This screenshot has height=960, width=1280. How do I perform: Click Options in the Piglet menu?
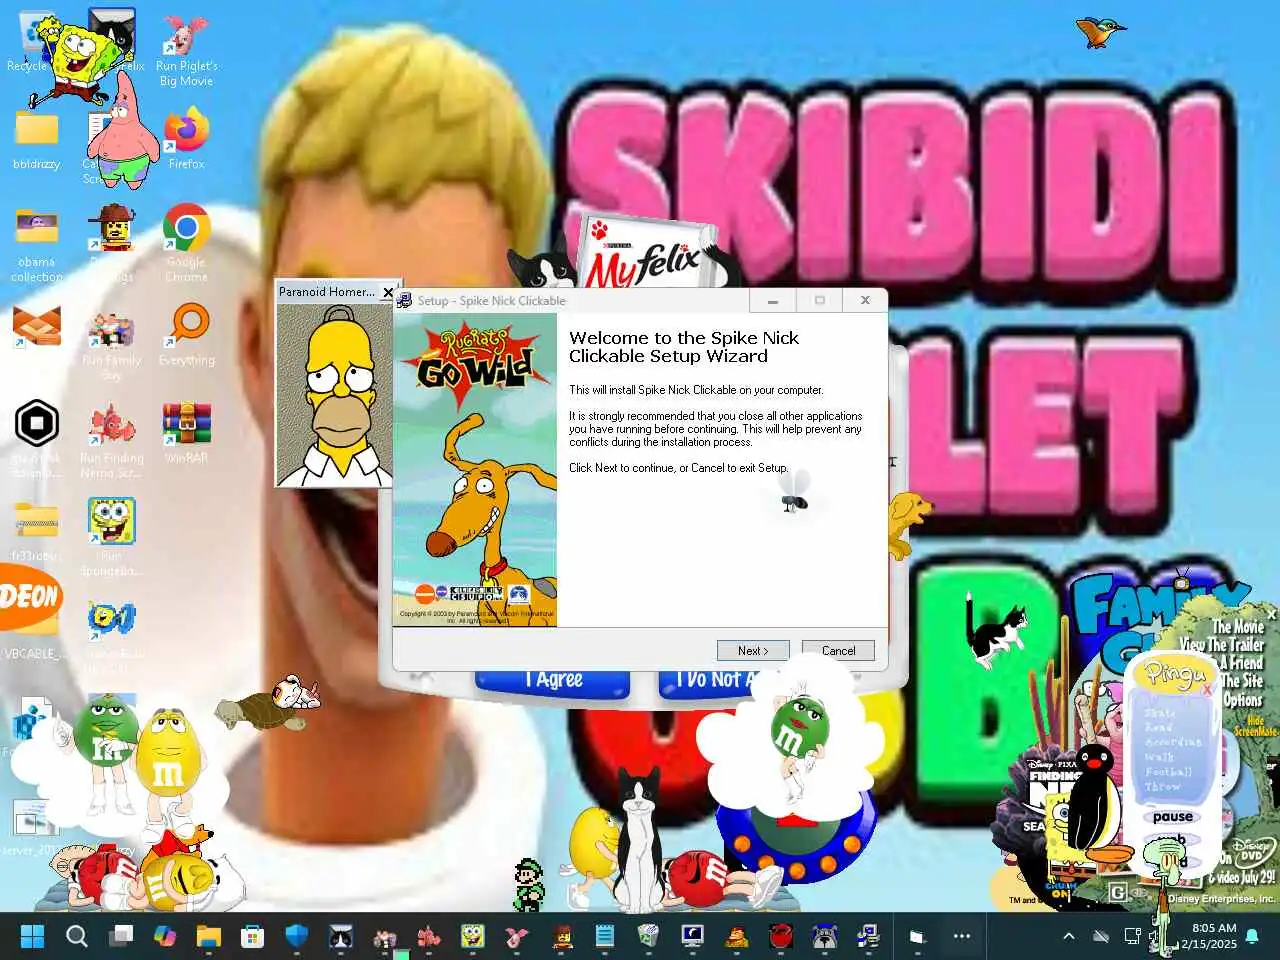click(x=1242, y=700)
